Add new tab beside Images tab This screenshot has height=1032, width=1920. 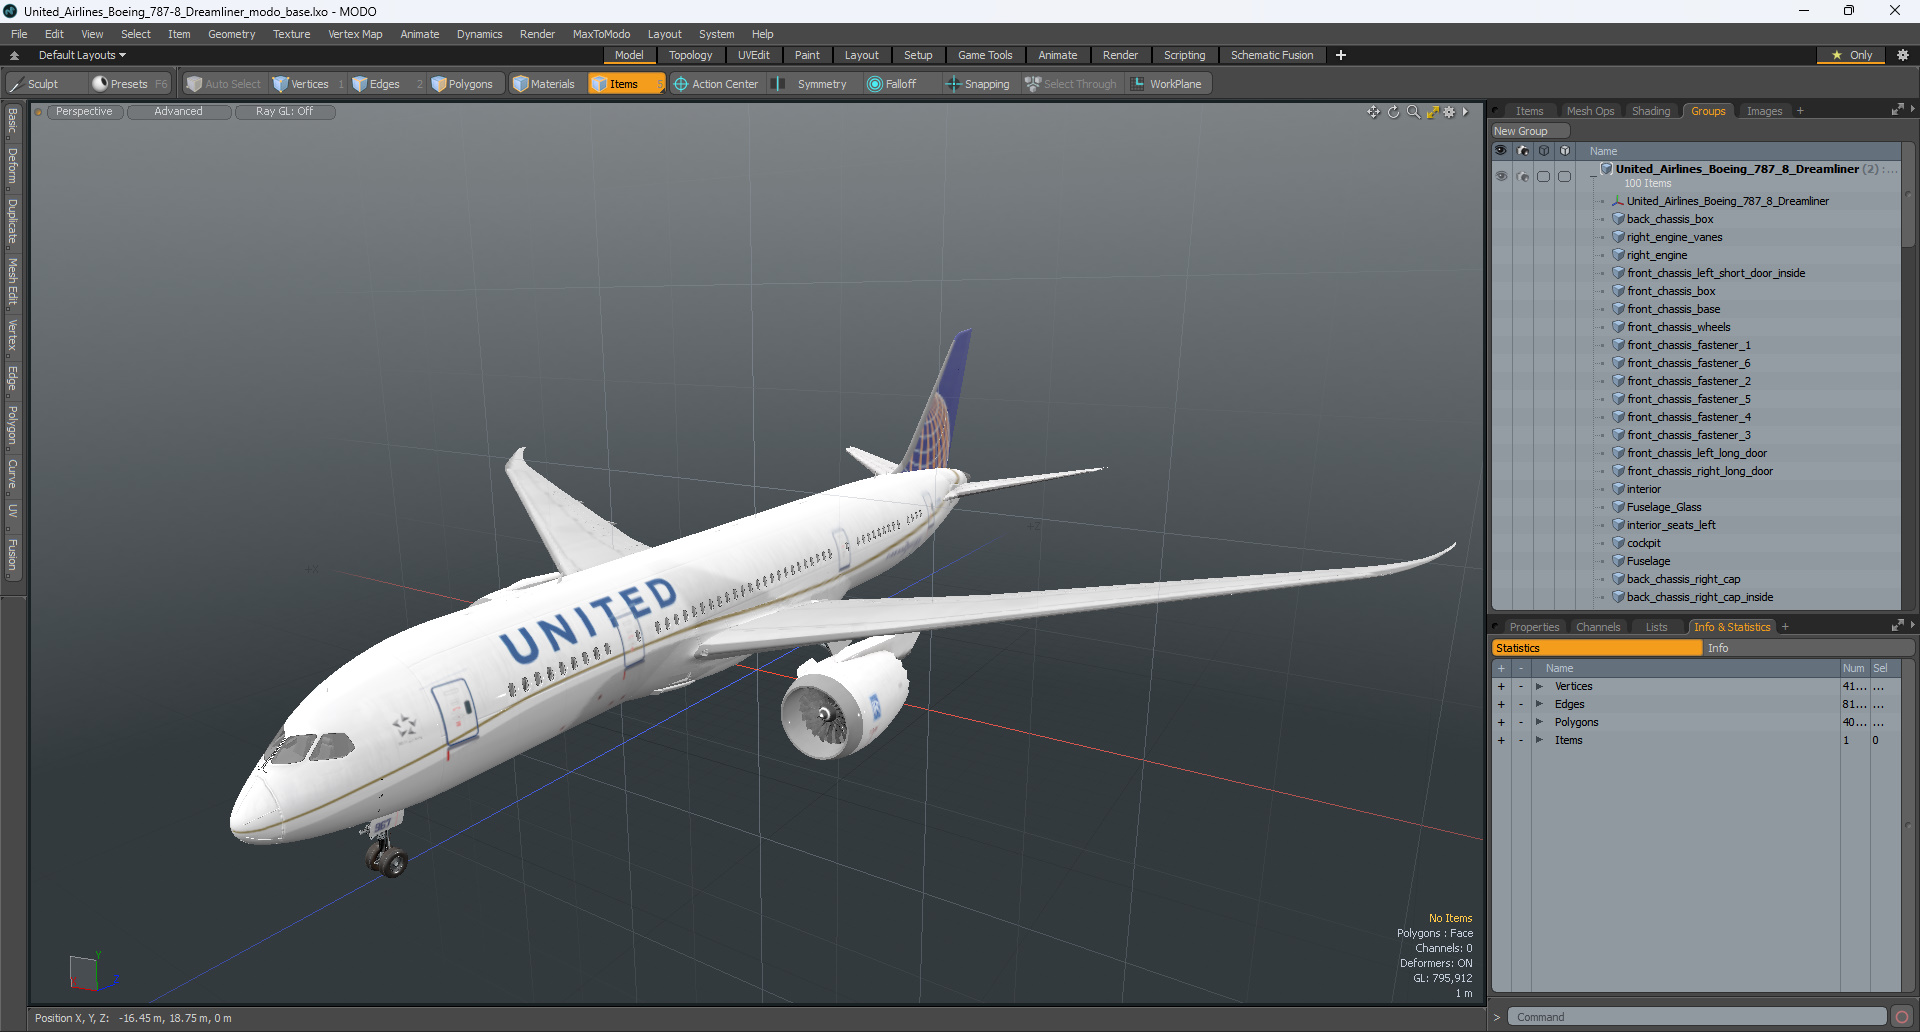(x=1800, y=111)
